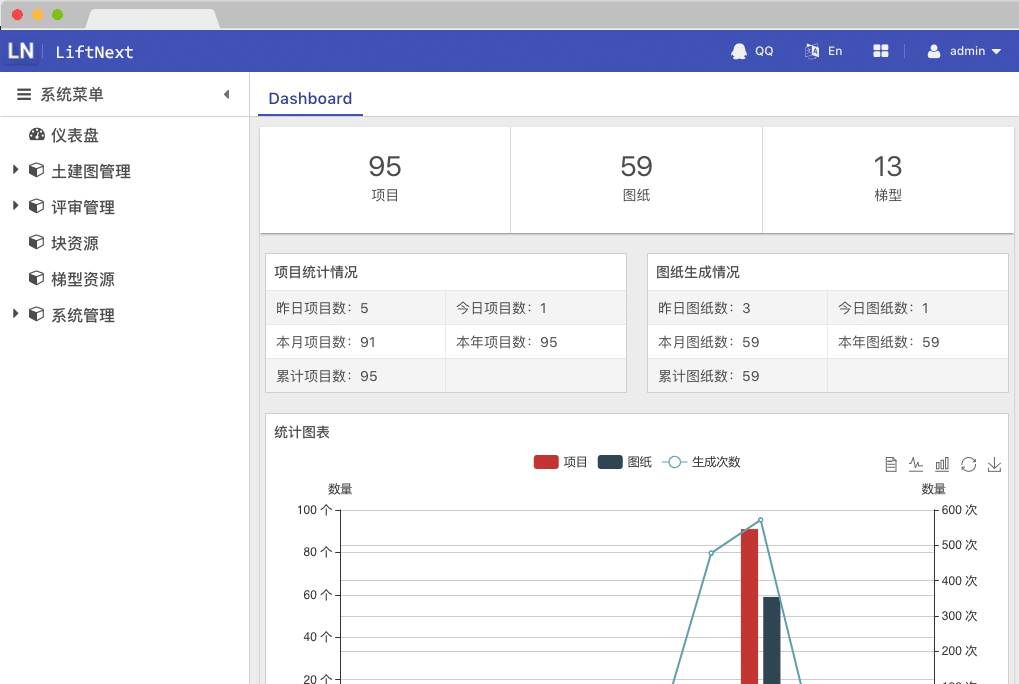The image size is (1019, 684).
Task: Select the 系统管理 menu entry
Action: pos(83,315)
